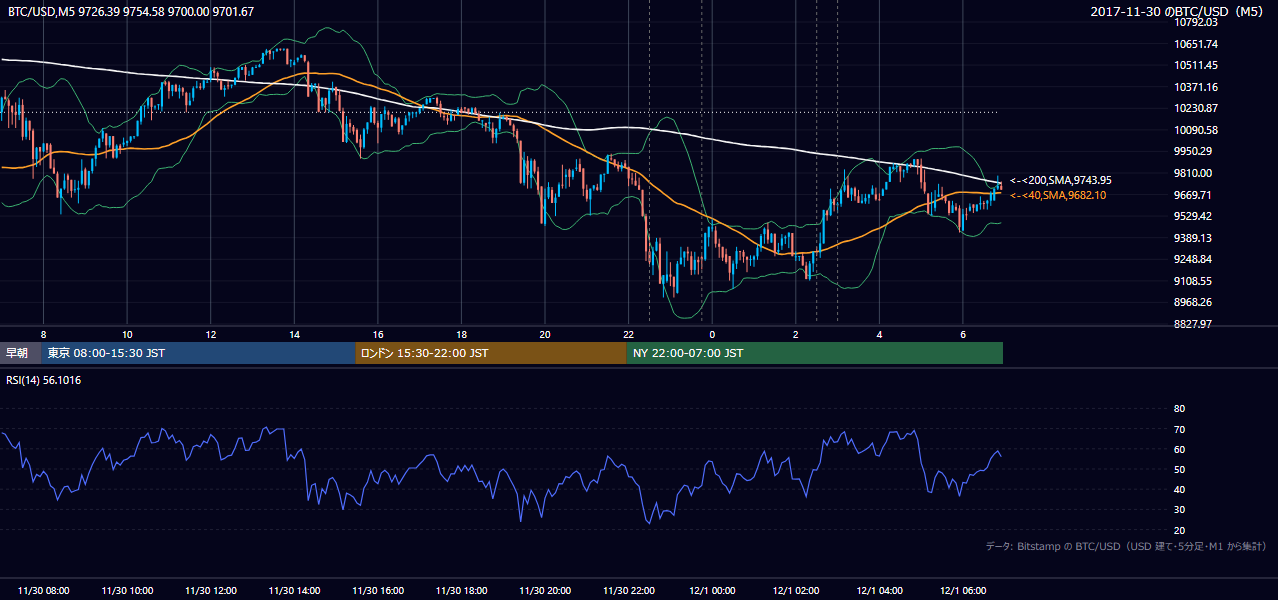
Task: Select price level 10511.45 on axis
Action: (1195, 65)
